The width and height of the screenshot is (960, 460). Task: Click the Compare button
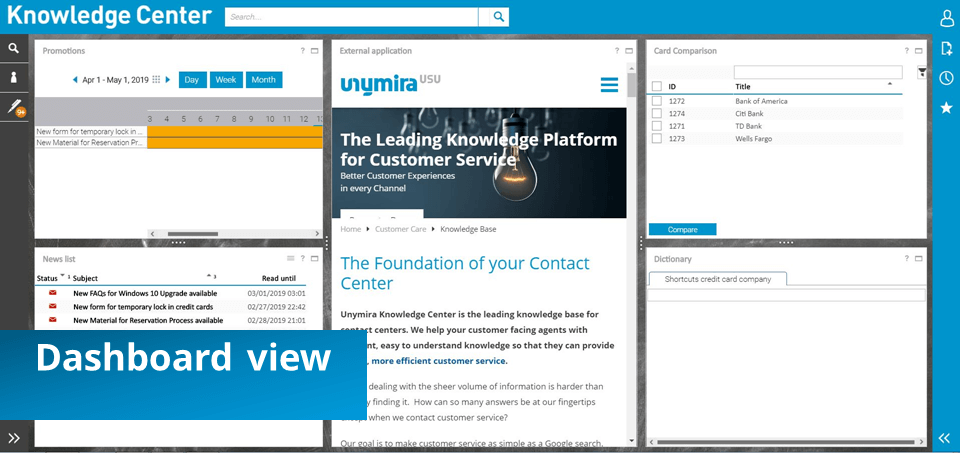pyautogui.click(x=683, y=230)
